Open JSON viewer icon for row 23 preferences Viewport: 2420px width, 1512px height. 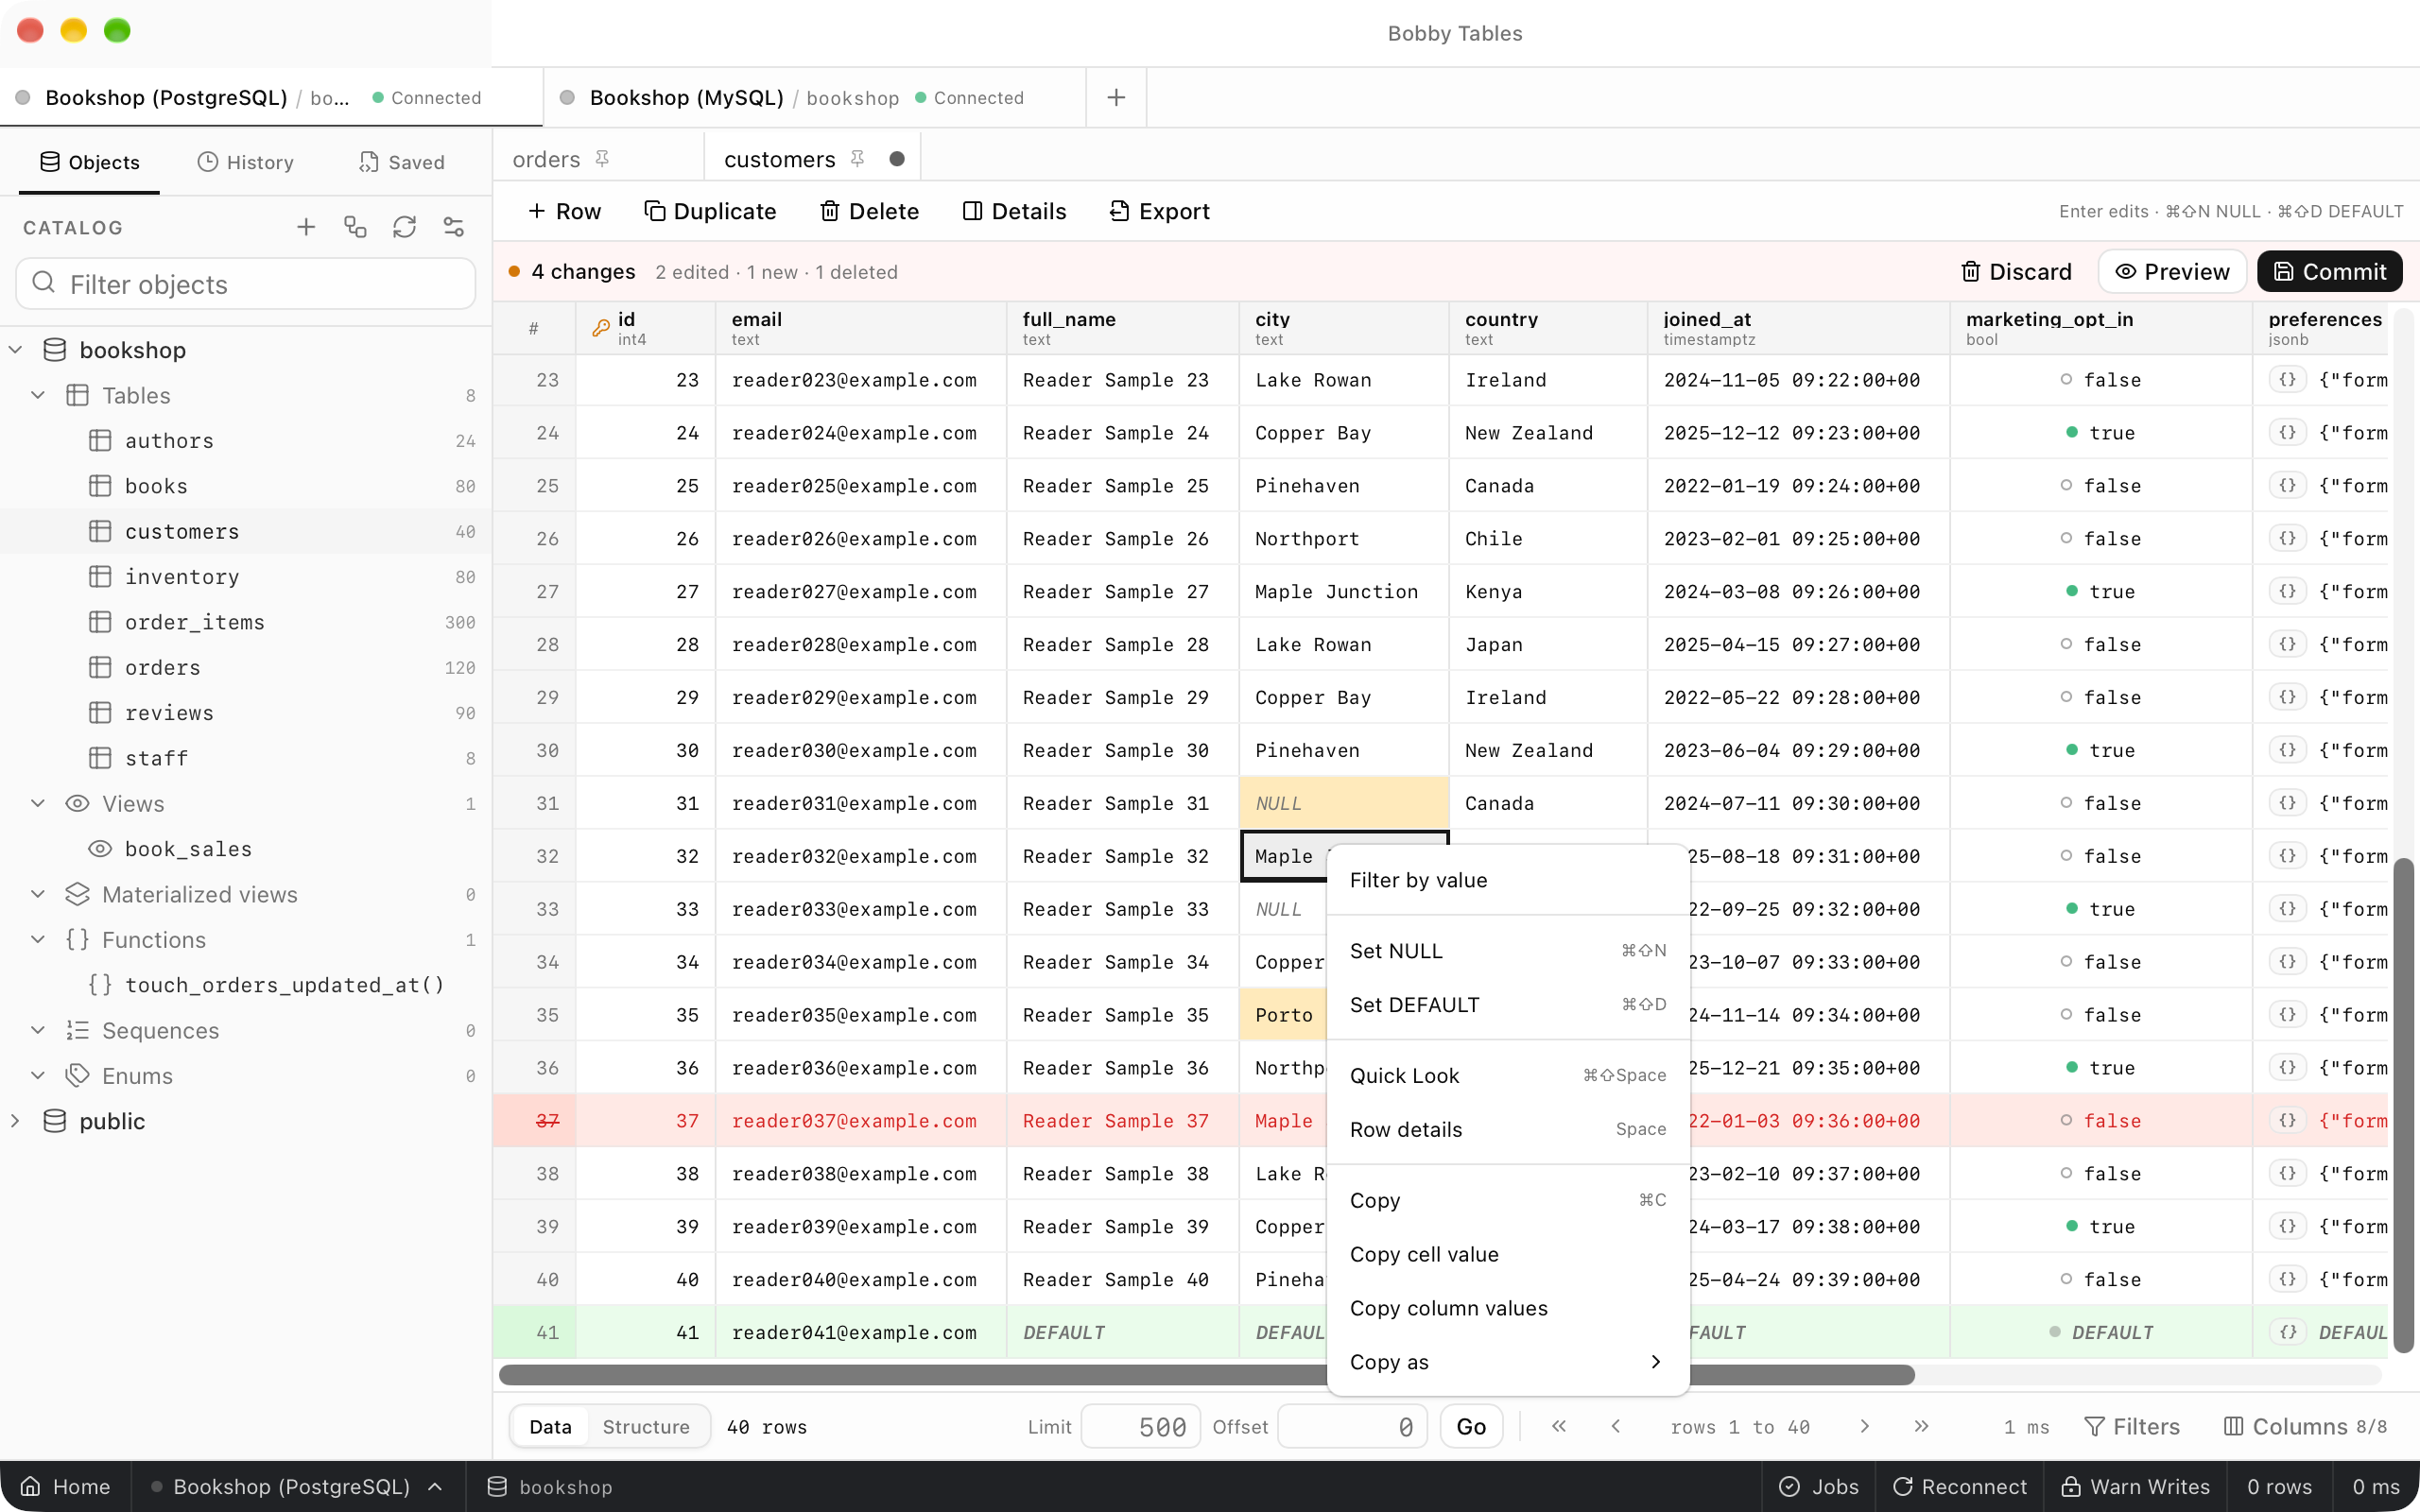click(2287, 380)
